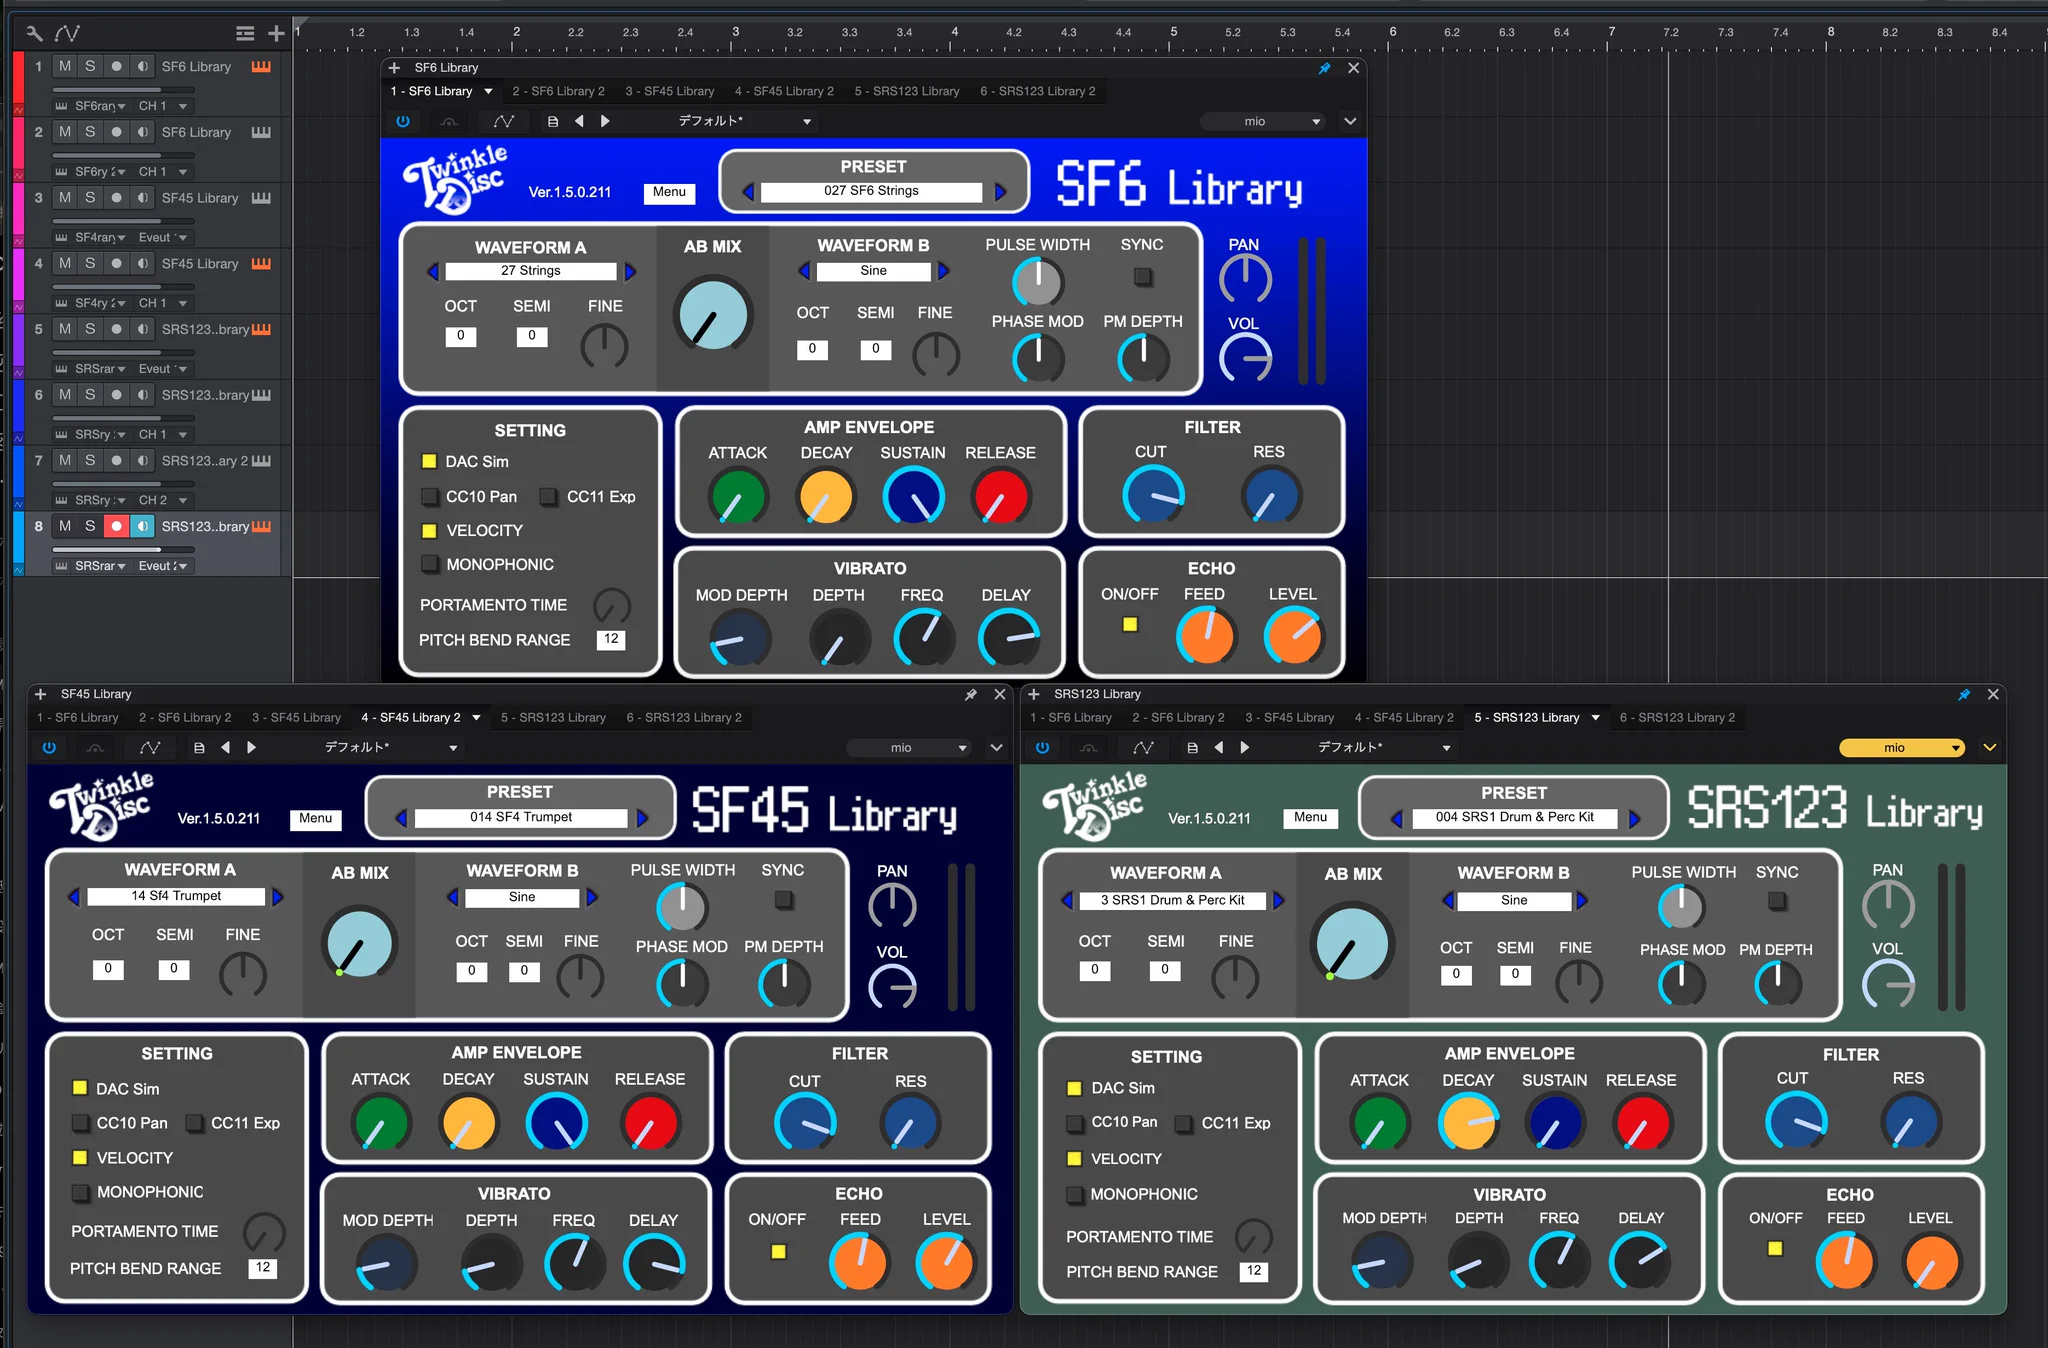The height and width of the screenshot is (1348, 2048).
Task: Disable ECHO ON/OFF in SRS123 Library
Action: click(1775, 1248)
